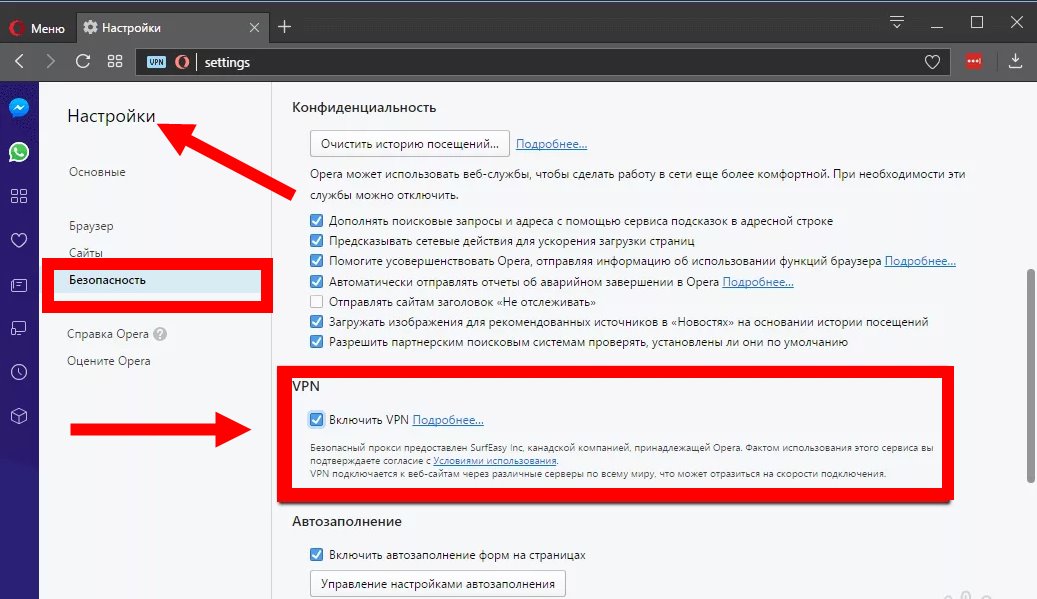Viewport: 1037px width, 599px height.
Task: Click help question mark icon beside Справка Opera
Action: pyautogui.click(x=160, y=334)
